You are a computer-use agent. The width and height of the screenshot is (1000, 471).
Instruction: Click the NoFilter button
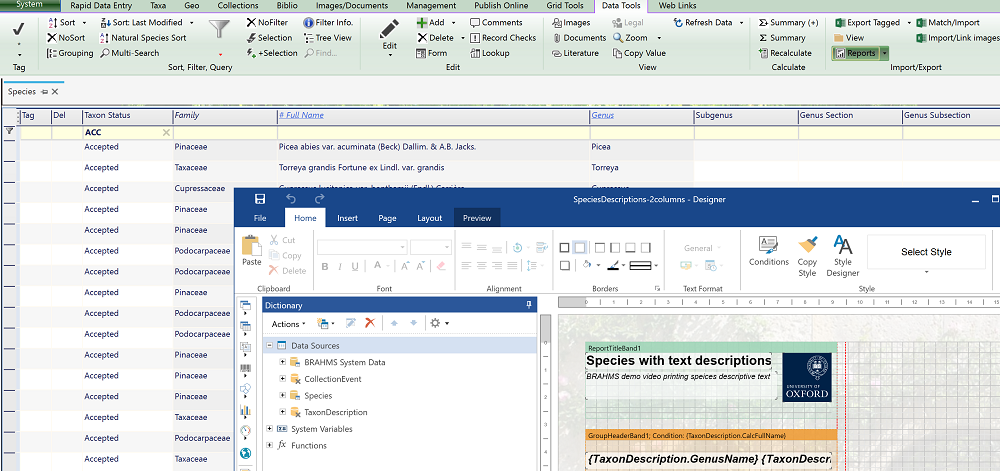tap(267, 22)
